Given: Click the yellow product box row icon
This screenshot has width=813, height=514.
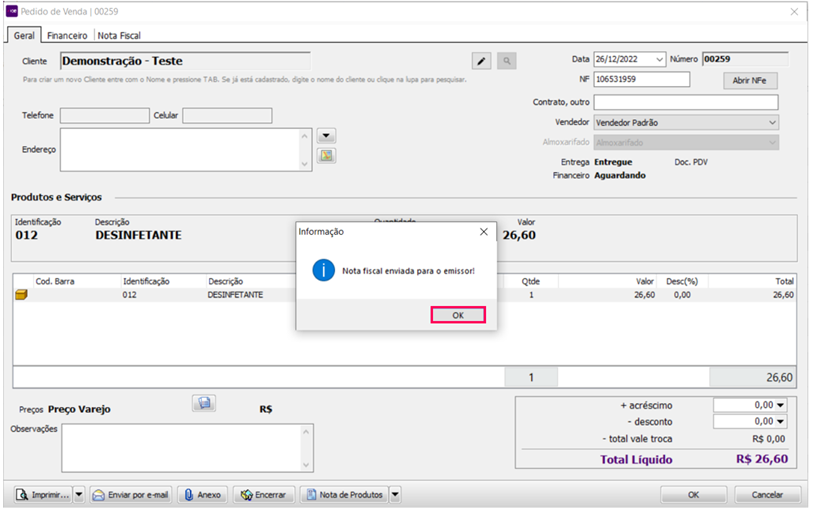Looking at the screenshot, I should [x=21, y=295].
